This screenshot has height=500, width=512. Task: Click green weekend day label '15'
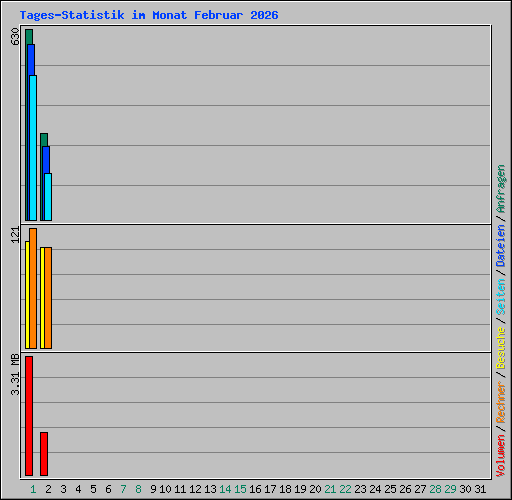click(x=240, y=489)
